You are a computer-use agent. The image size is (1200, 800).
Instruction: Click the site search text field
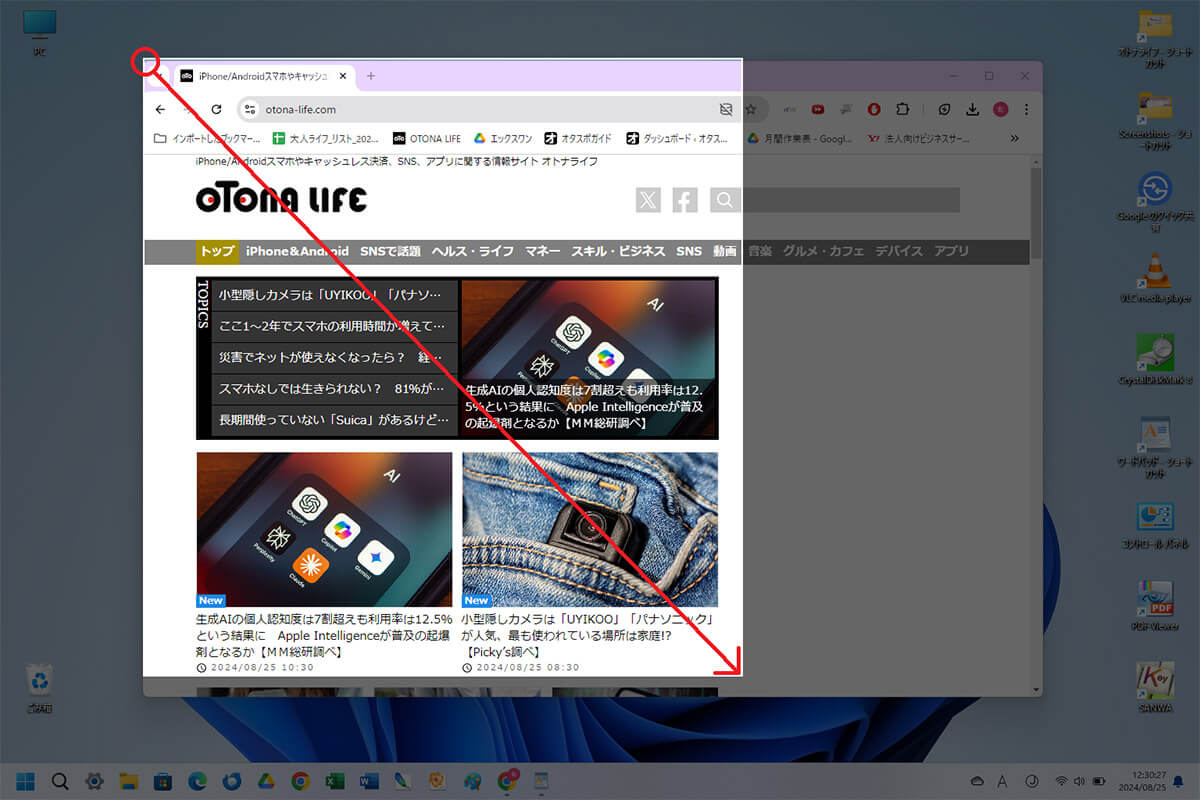pos(849,200)
